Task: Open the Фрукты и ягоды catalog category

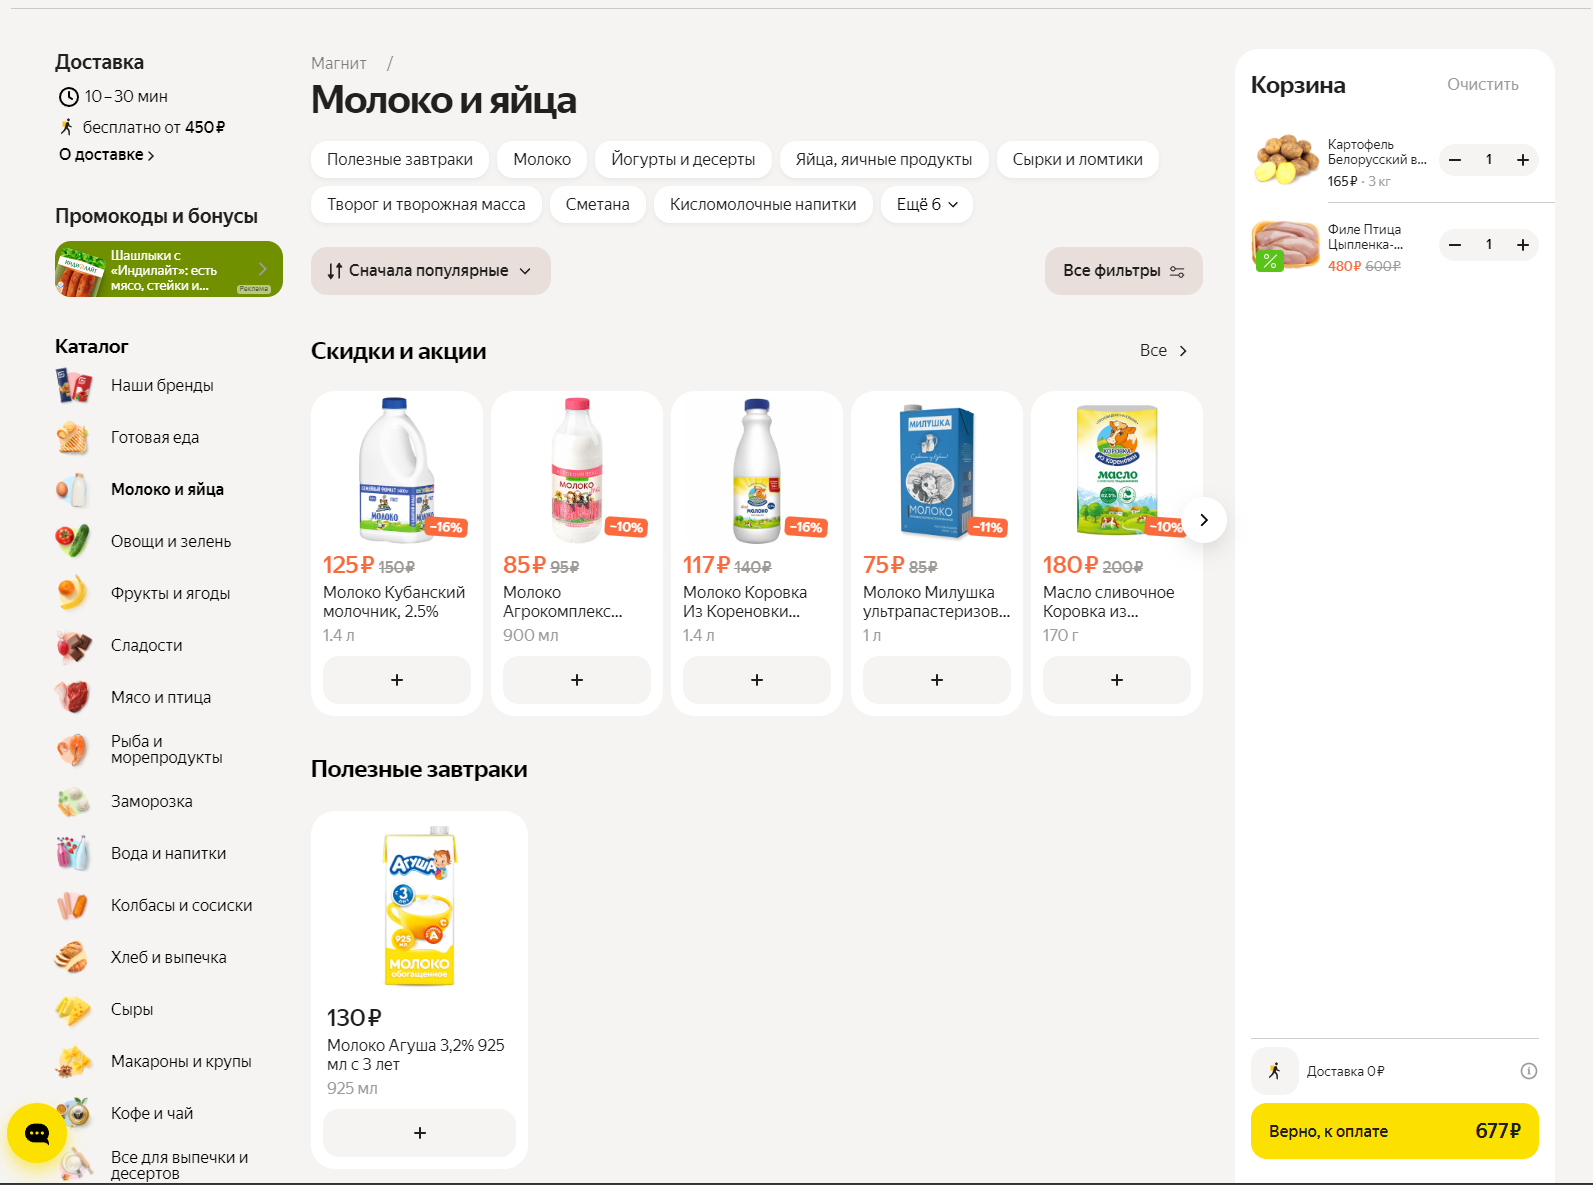Action: tap(170, 593)
